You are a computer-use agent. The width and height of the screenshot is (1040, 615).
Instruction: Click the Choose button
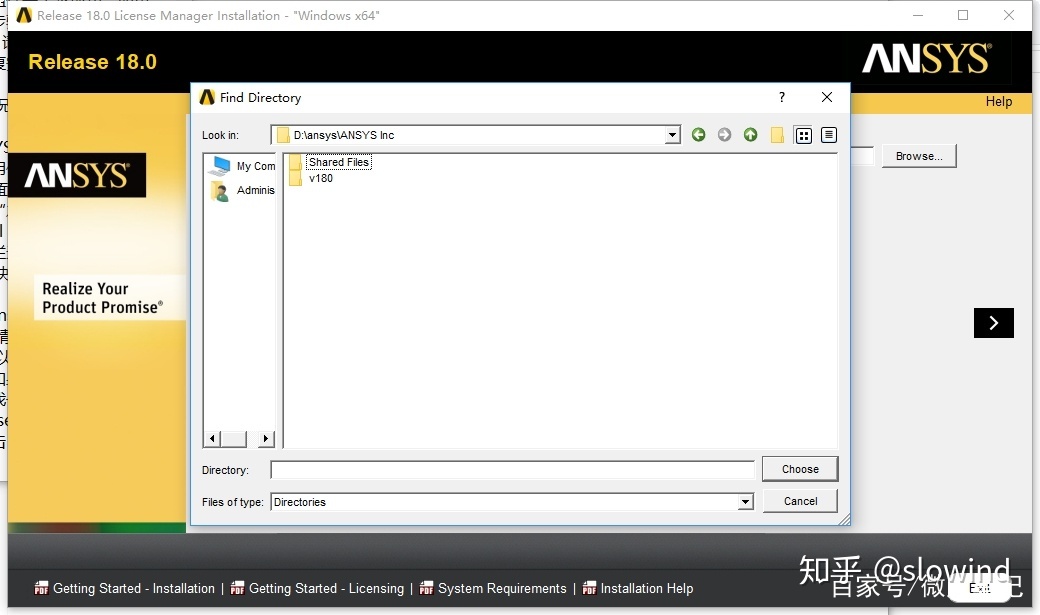[x=800, y=469]
